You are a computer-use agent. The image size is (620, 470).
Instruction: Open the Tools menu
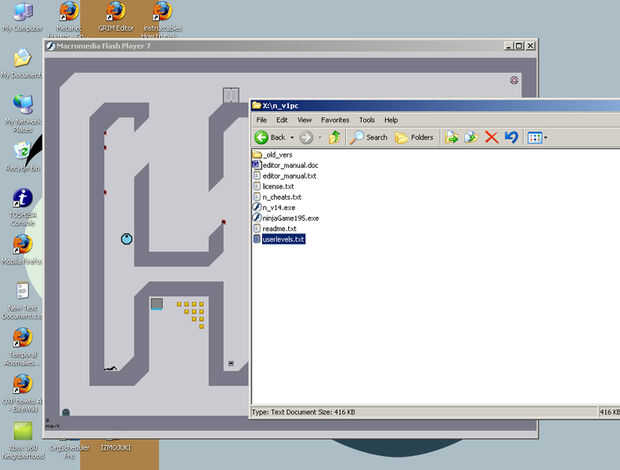tap(367, 120)
